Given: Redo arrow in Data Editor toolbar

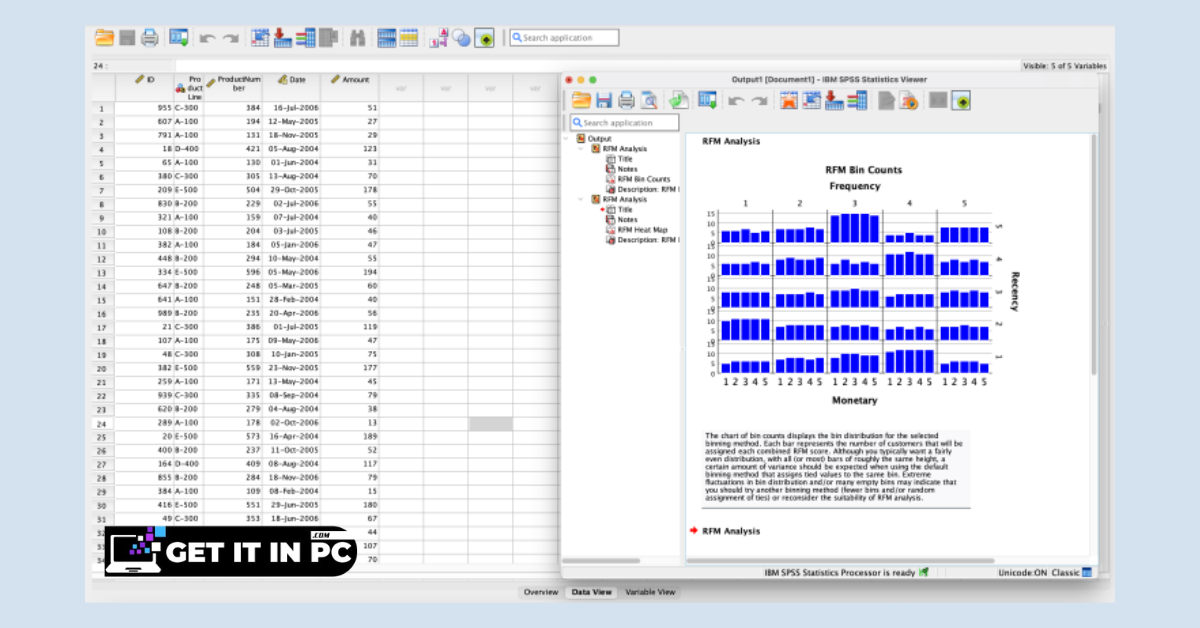Looking at the screenshot, I should click(x=230, y=38).
